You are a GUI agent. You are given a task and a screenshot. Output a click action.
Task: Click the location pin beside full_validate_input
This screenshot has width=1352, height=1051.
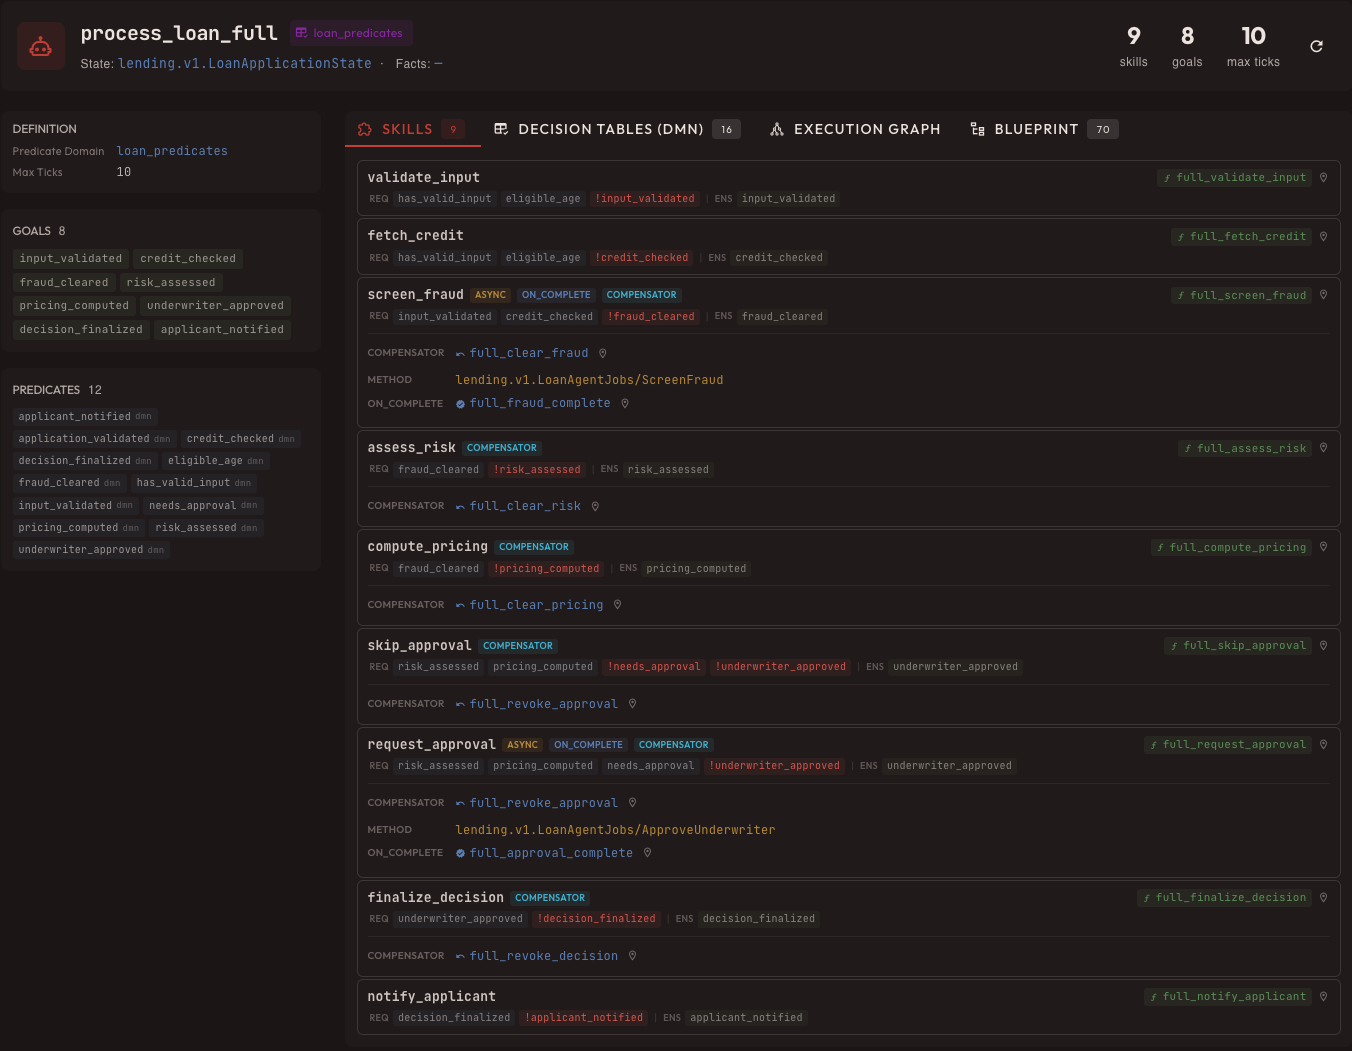coord(1324,177)
